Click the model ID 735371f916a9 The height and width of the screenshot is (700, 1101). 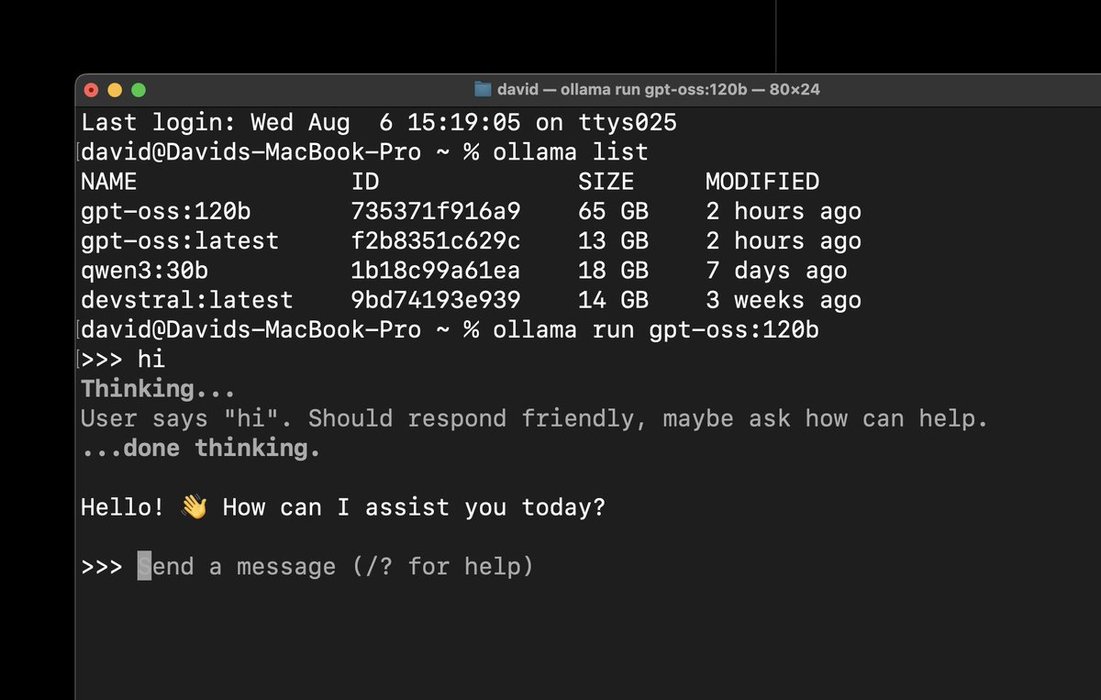[436, 212]
